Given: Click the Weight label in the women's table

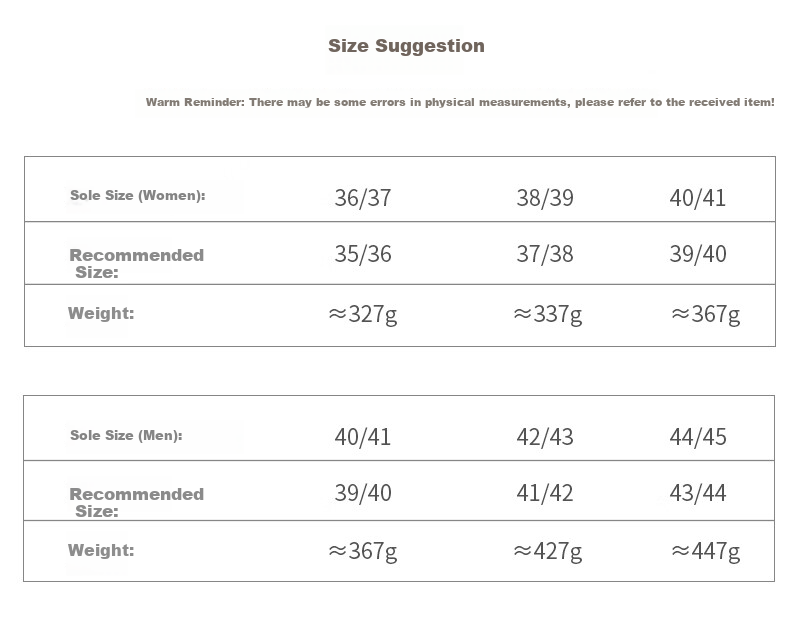Looking at the screenshot, I should tap(101, 313).
